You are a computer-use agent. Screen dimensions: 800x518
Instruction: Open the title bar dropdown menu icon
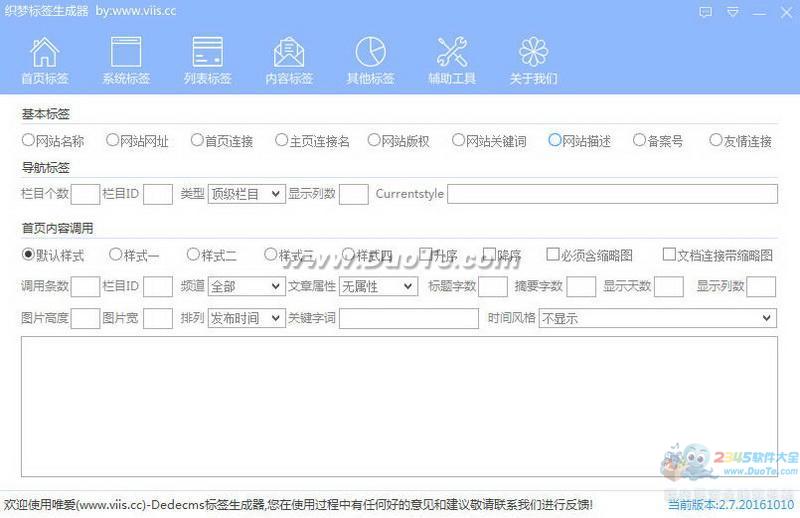pos(733,12)
